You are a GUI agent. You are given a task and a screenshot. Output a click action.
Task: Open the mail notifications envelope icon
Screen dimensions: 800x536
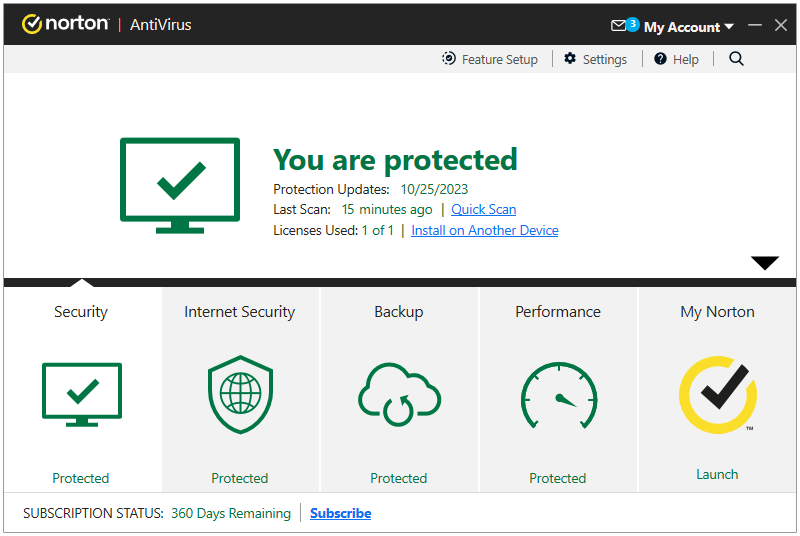[x=618, y=25]
